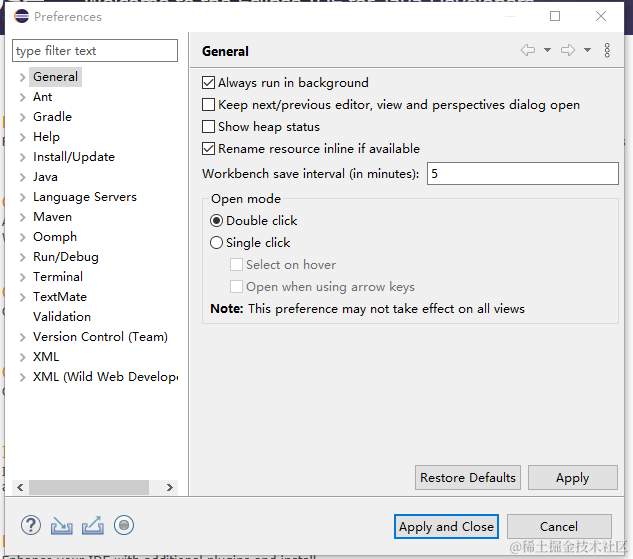The width and height of the screenshot is (633, 559).
Task: Click the tree horizontal scrollbar thumb
Action: pyautogui.click(x=89, y=487)
